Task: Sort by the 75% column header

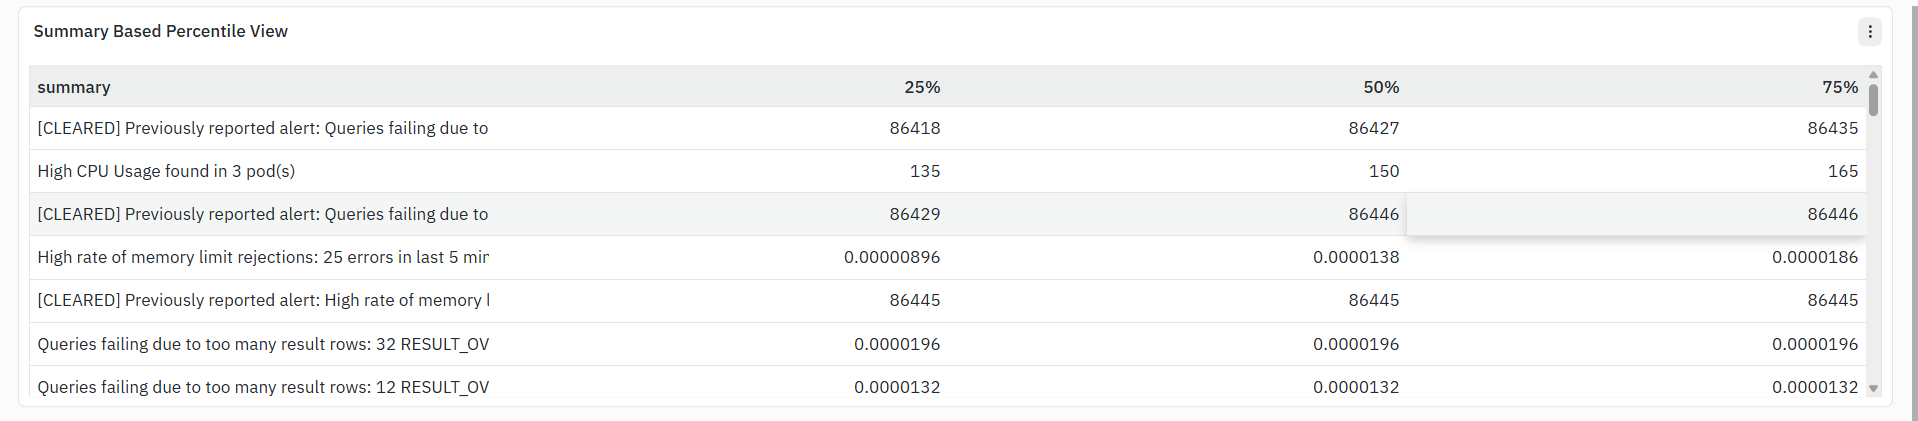Action: [1840, 87]
